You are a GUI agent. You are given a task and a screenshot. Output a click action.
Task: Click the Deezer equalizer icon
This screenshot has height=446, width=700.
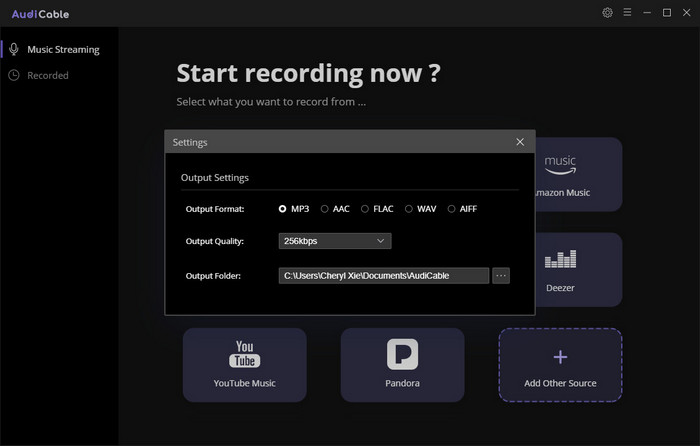click(560, 260)
